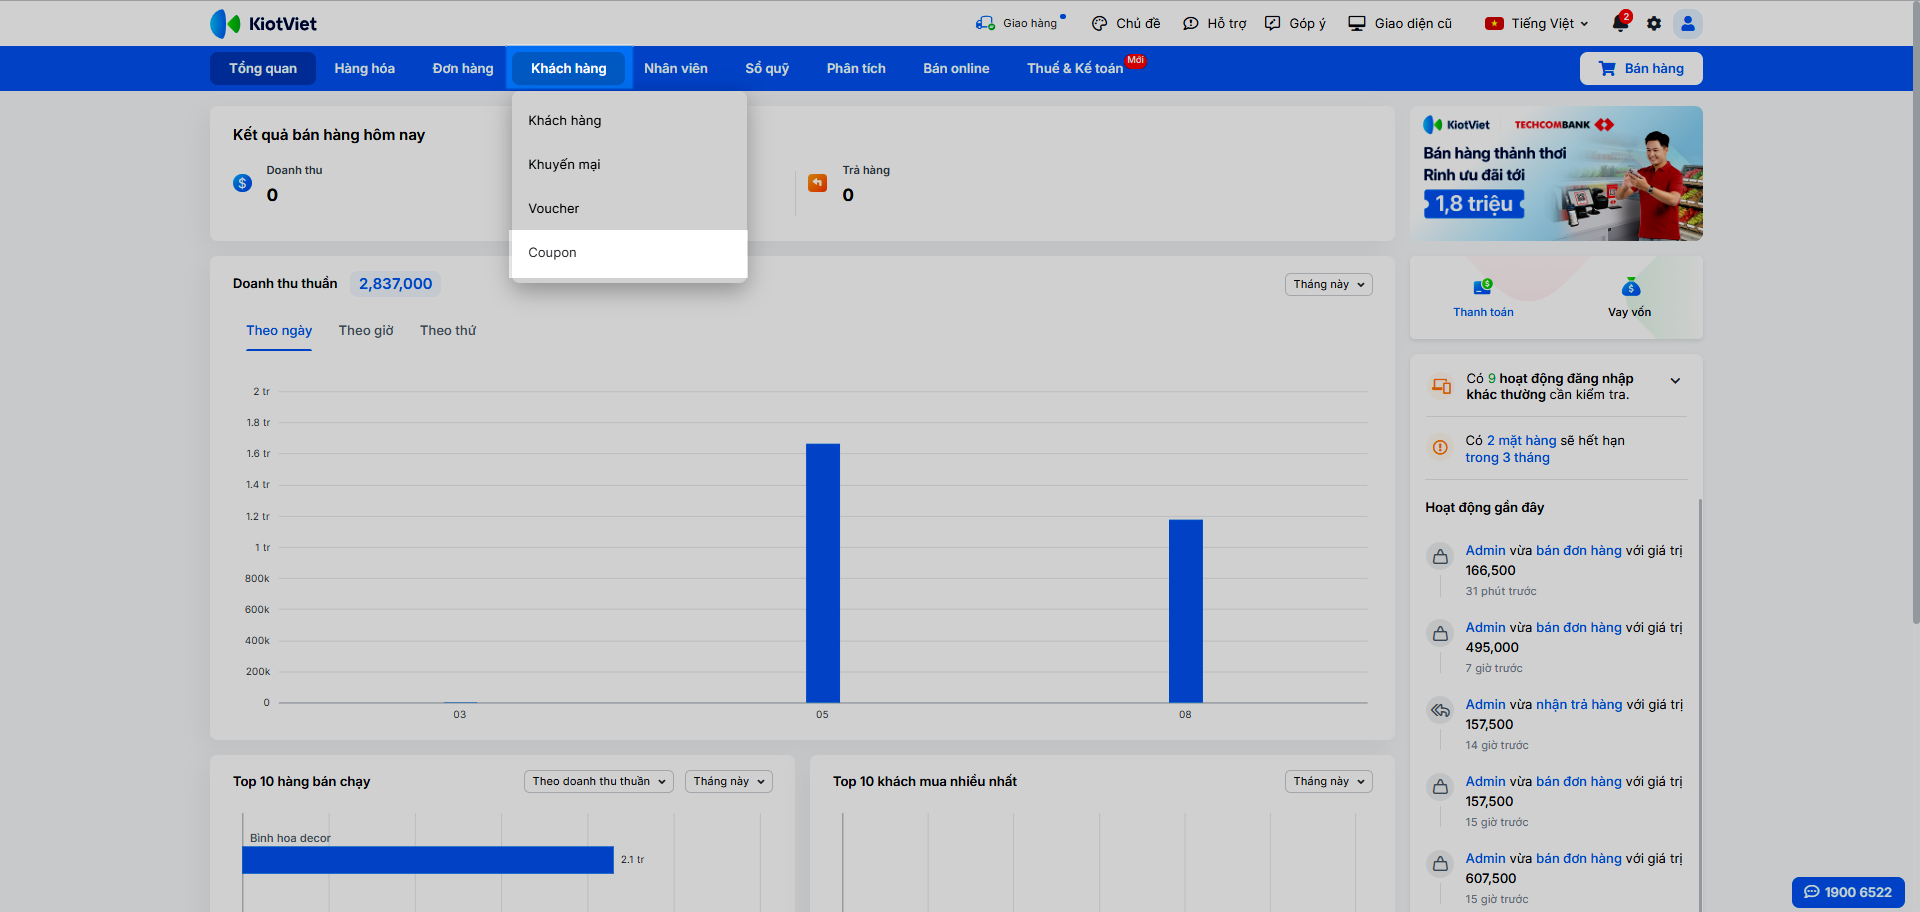Click the KiotViet logo

pyautogui.click(x=263, y=23)
